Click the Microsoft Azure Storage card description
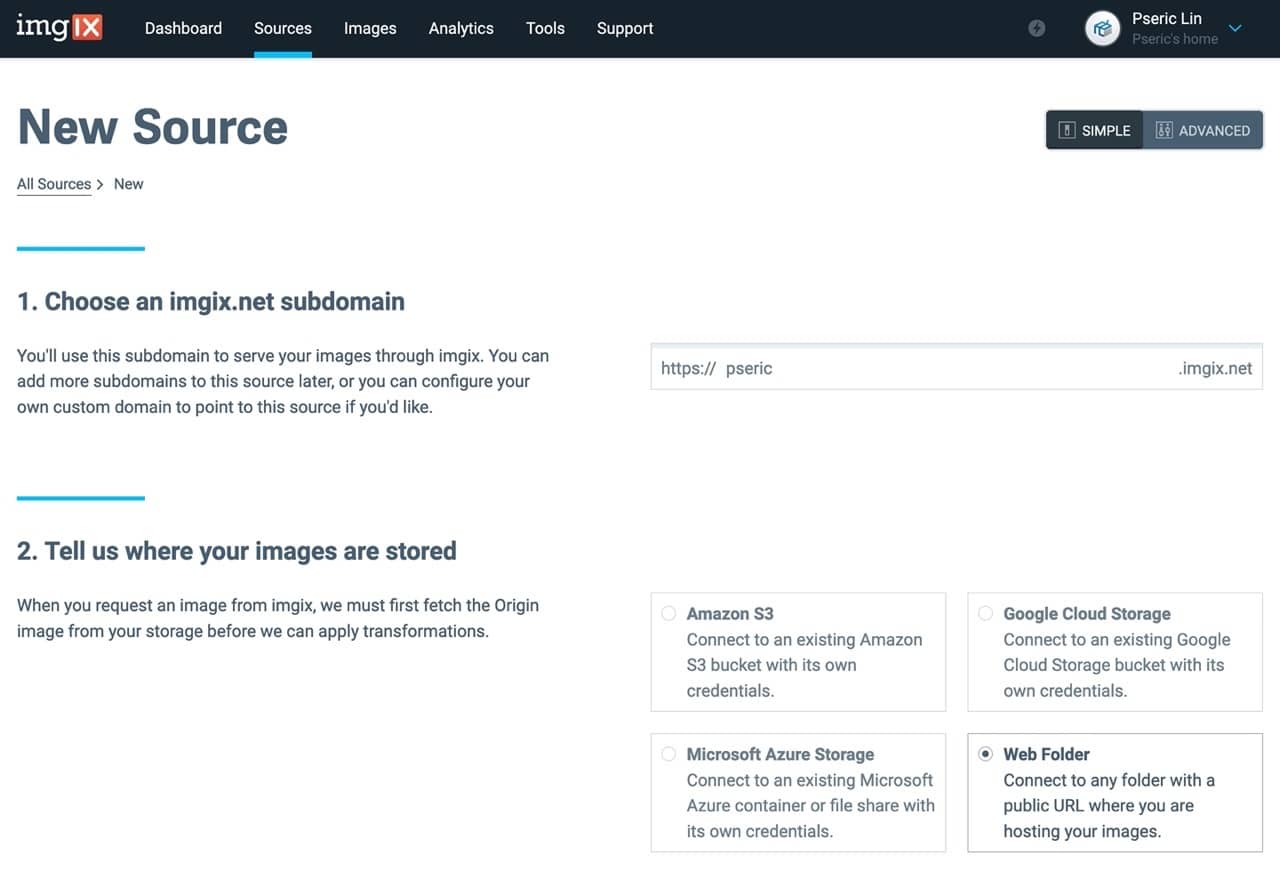The image size is (1280, 872). tap(811, 805)
